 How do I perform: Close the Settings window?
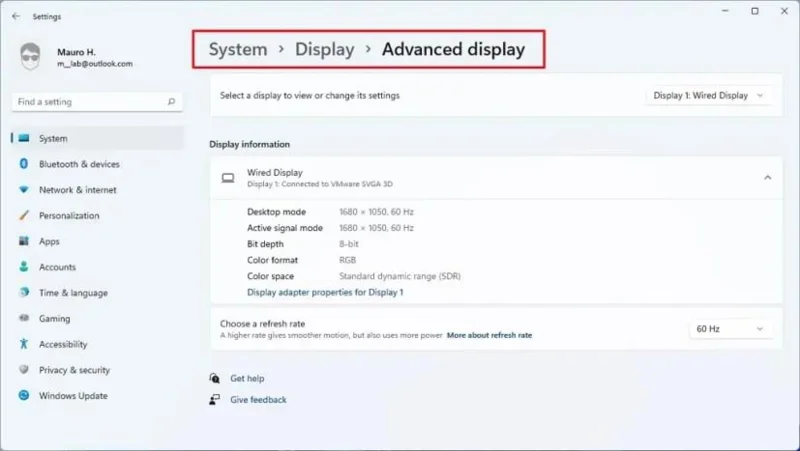(784, 11)
